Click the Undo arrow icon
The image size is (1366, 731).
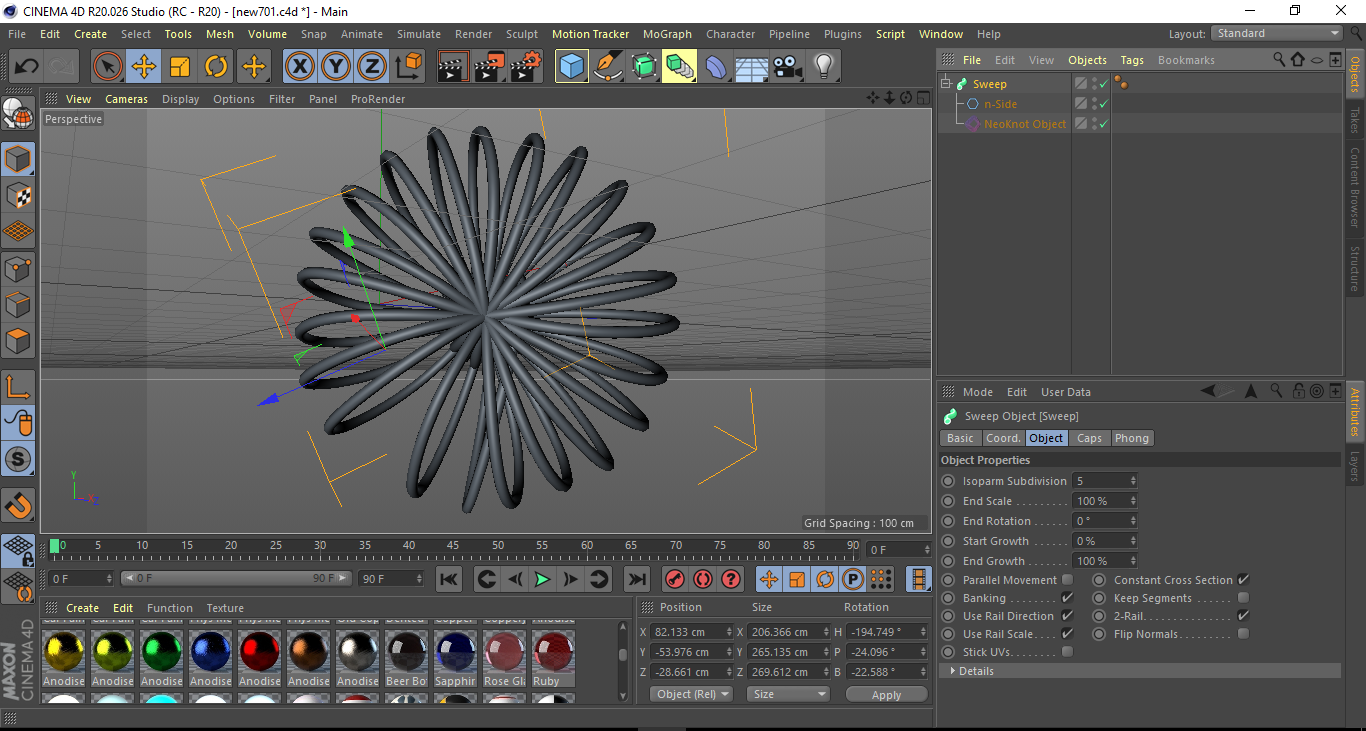[26, 67]
